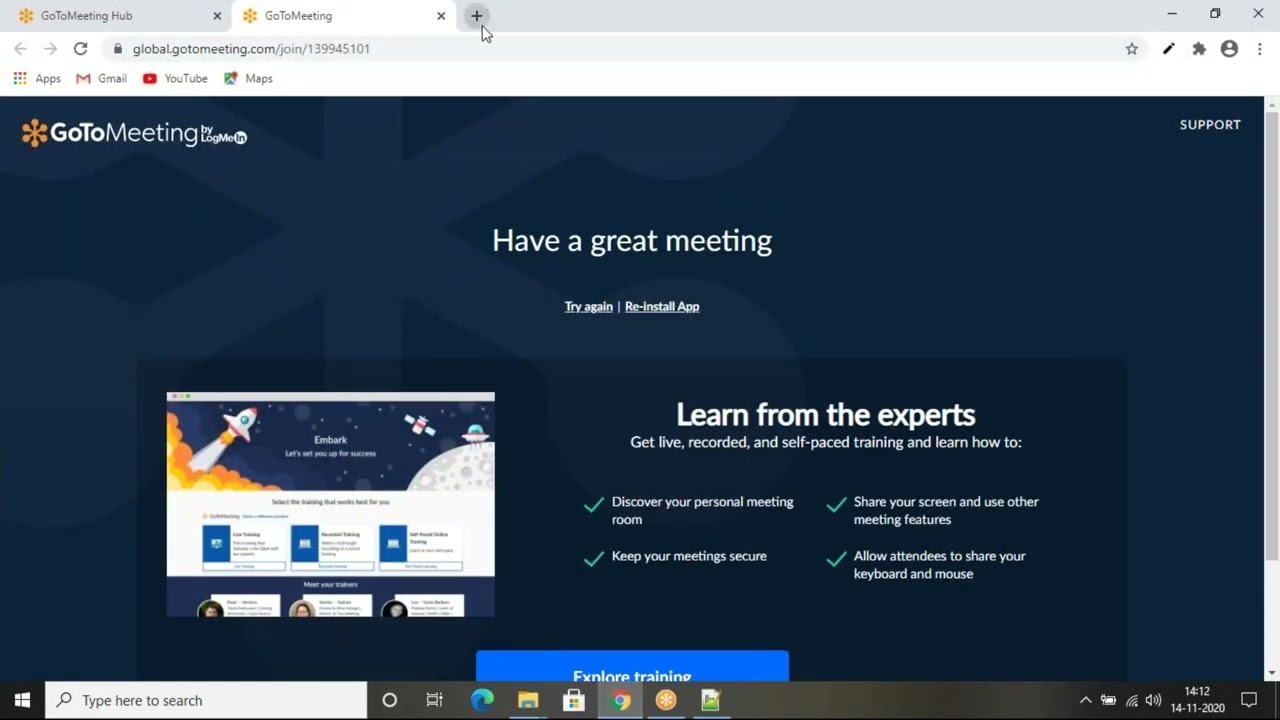Image resolution: width=1280 pixels, height=720 pixels.
Task: Click the Explore training button
Action: coord(632,666)
